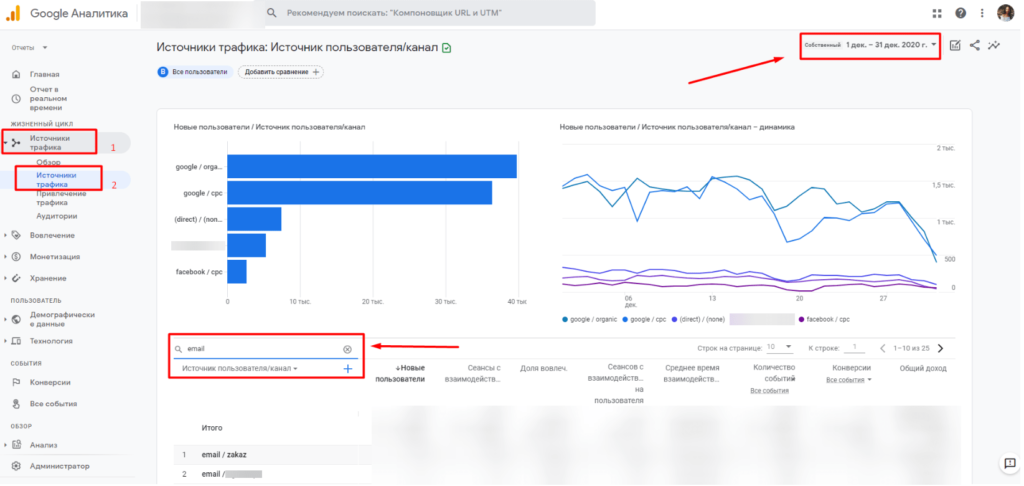Open the rows per page dropdown

point(780,347)
